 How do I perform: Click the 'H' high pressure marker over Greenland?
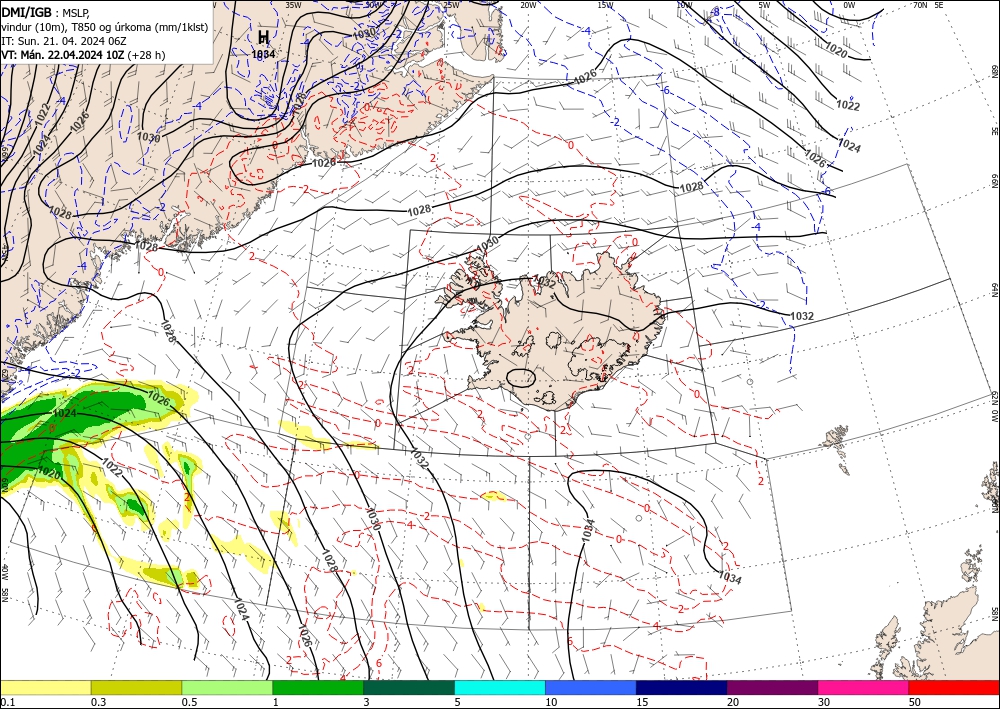coord(263,38)
